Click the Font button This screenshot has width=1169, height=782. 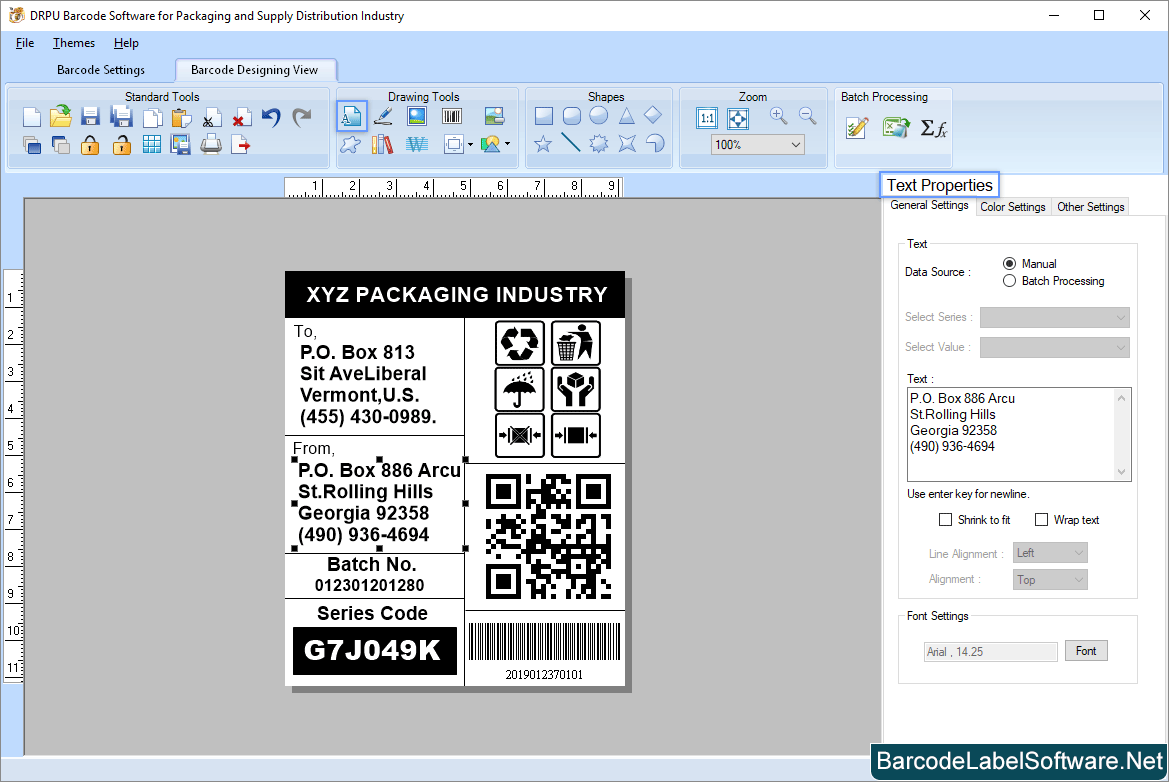[1086, 651]
